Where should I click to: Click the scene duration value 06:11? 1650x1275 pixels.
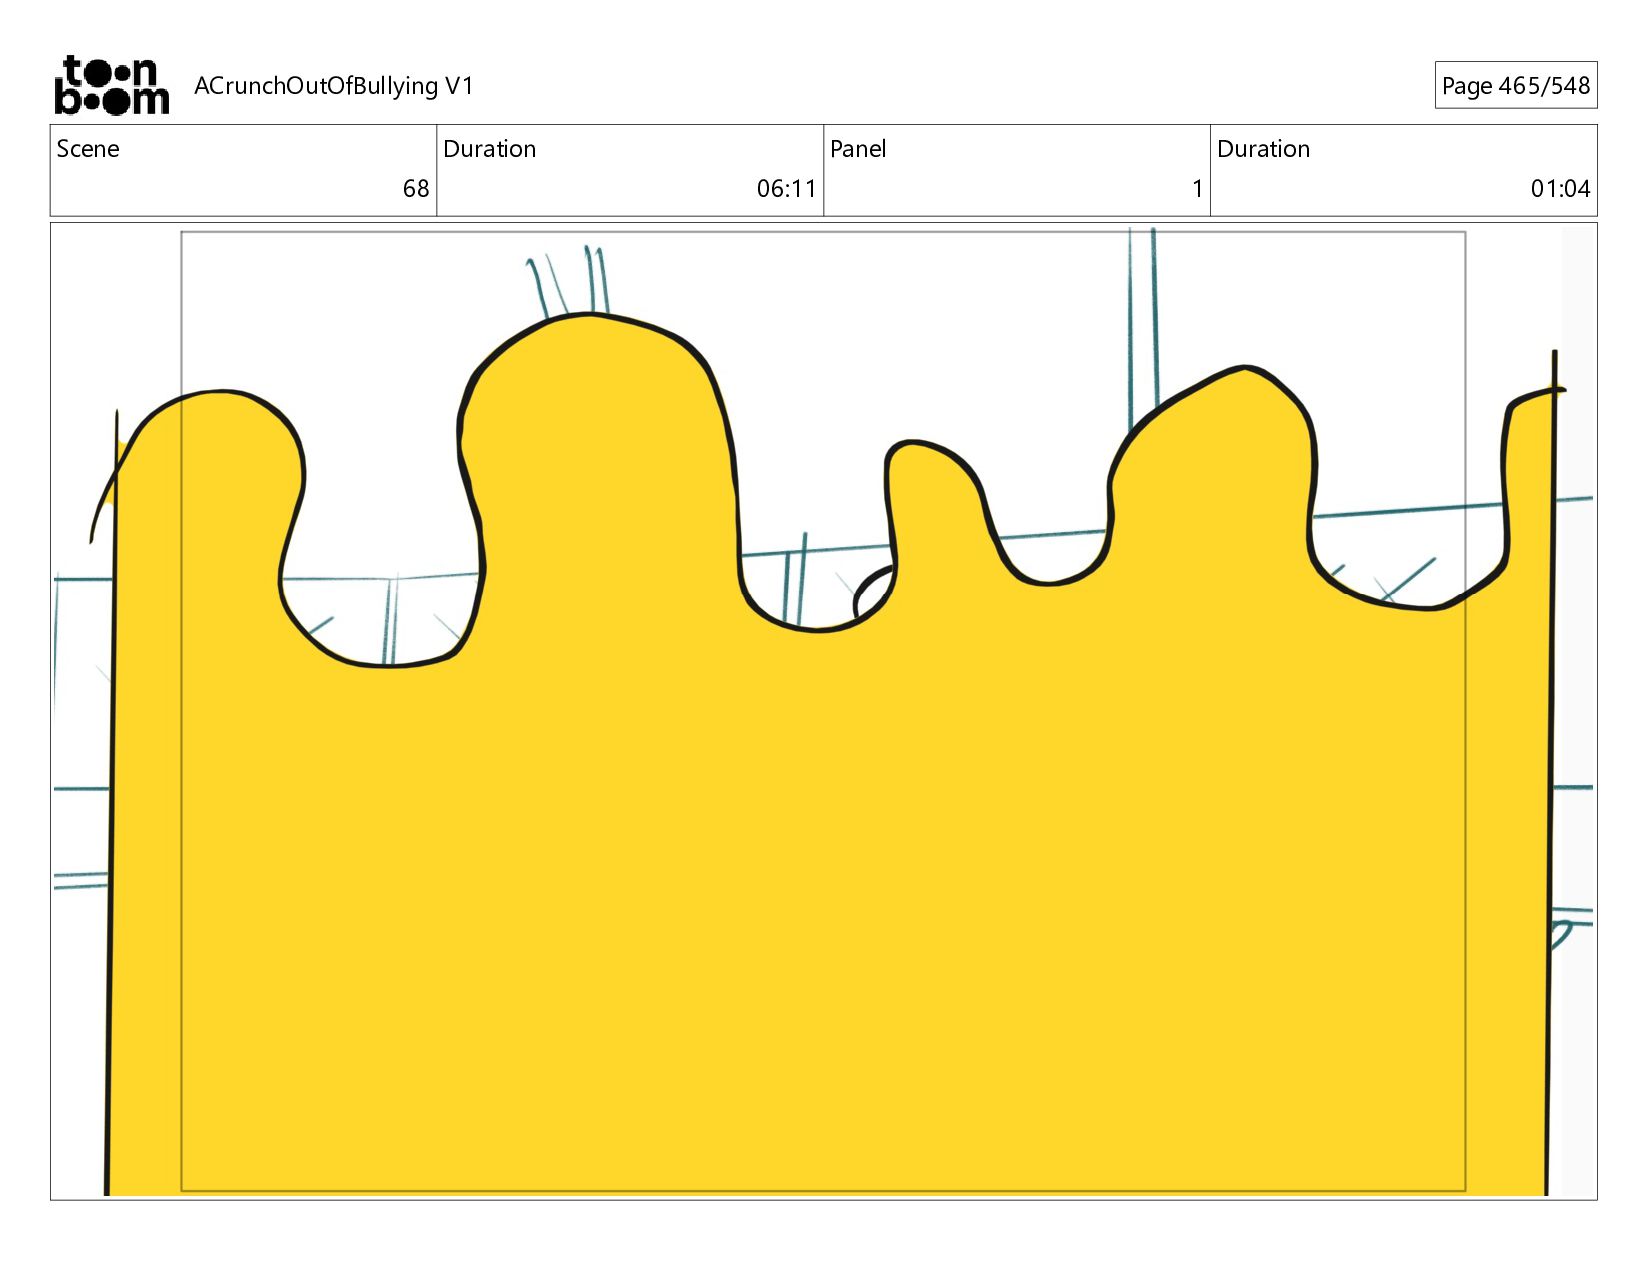(786, 189)
